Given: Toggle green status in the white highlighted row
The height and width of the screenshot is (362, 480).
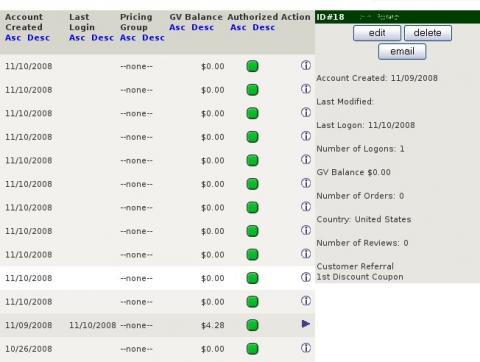Looking at the screenshot, I should tap(252, 278).
